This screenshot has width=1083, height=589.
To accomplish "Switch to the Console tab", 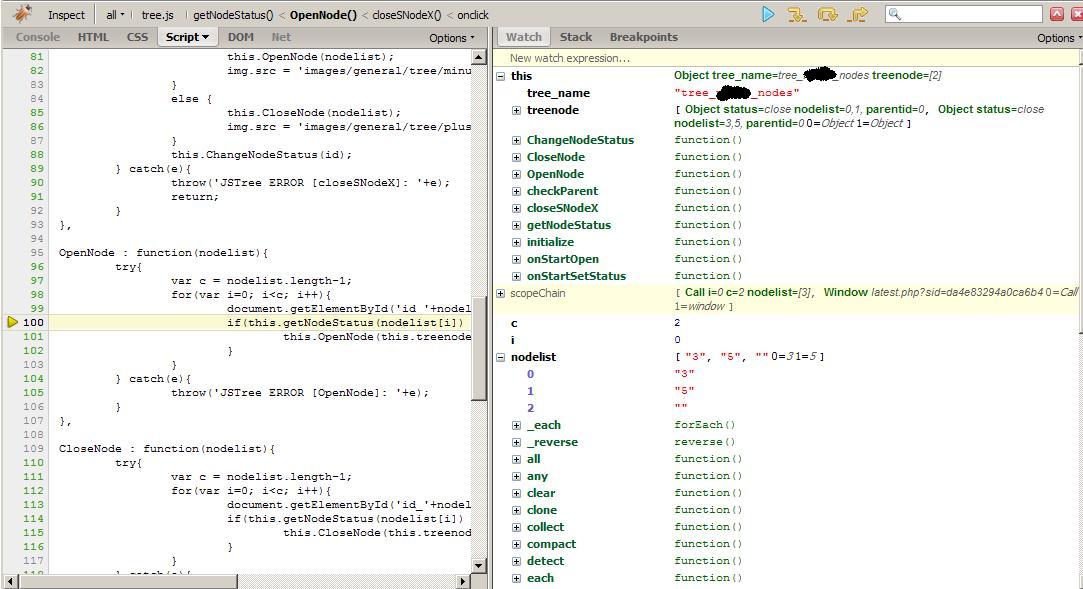I will pos(38,37).
